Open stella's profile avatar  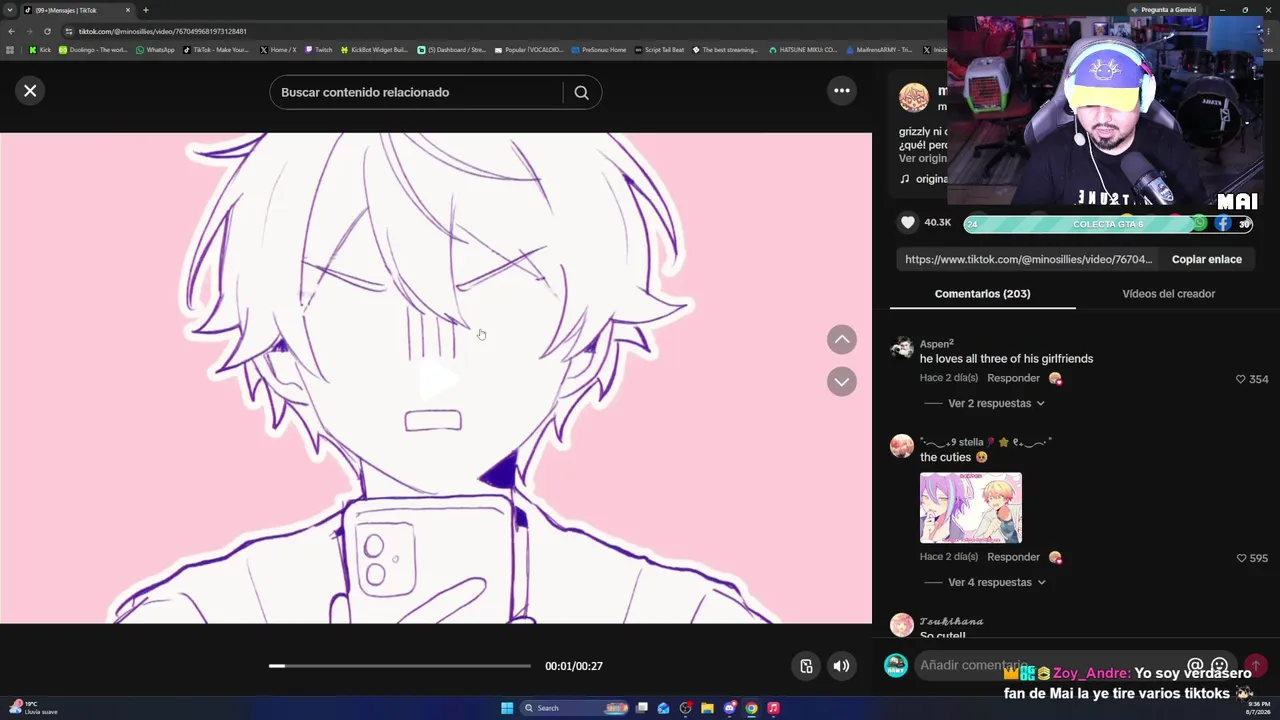(x=902, y=446)
